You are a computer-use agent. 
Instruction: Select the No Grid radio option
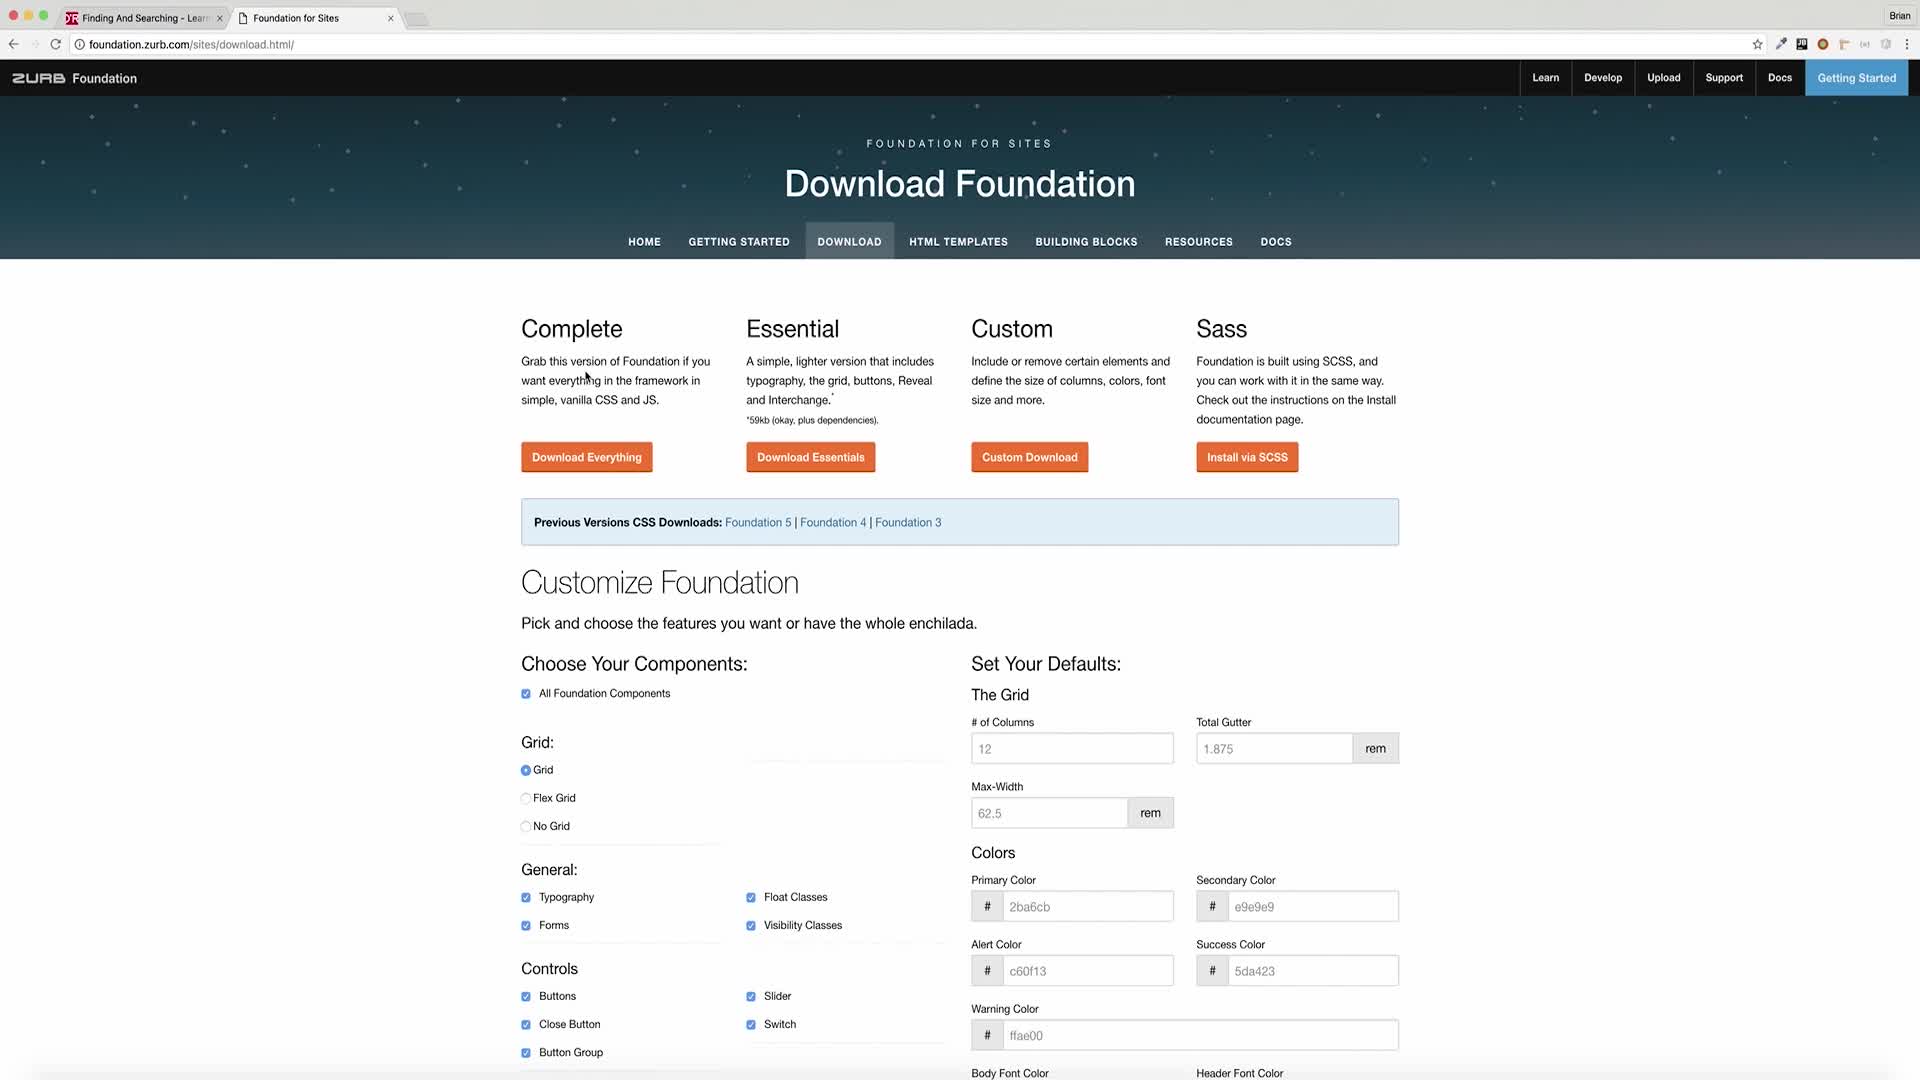click(x=526, y=826)
